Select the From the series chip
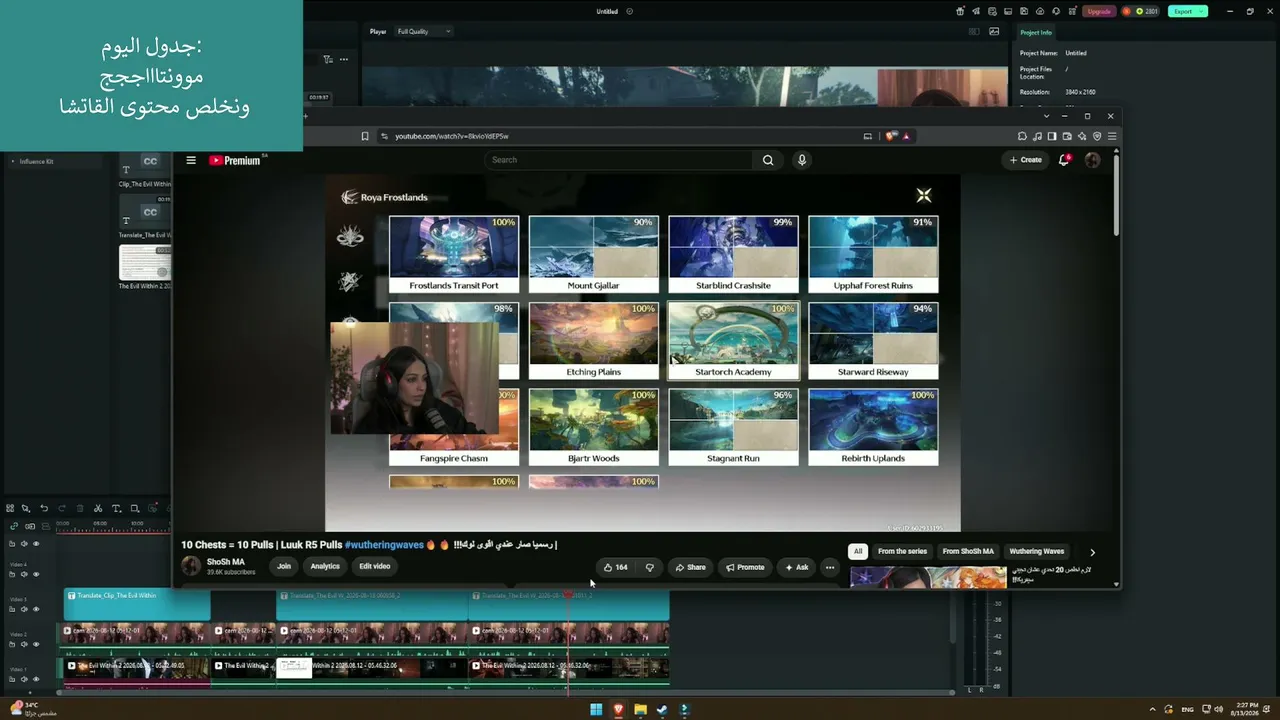Viewport: 1280px width, 720px height. click(902, 551)
